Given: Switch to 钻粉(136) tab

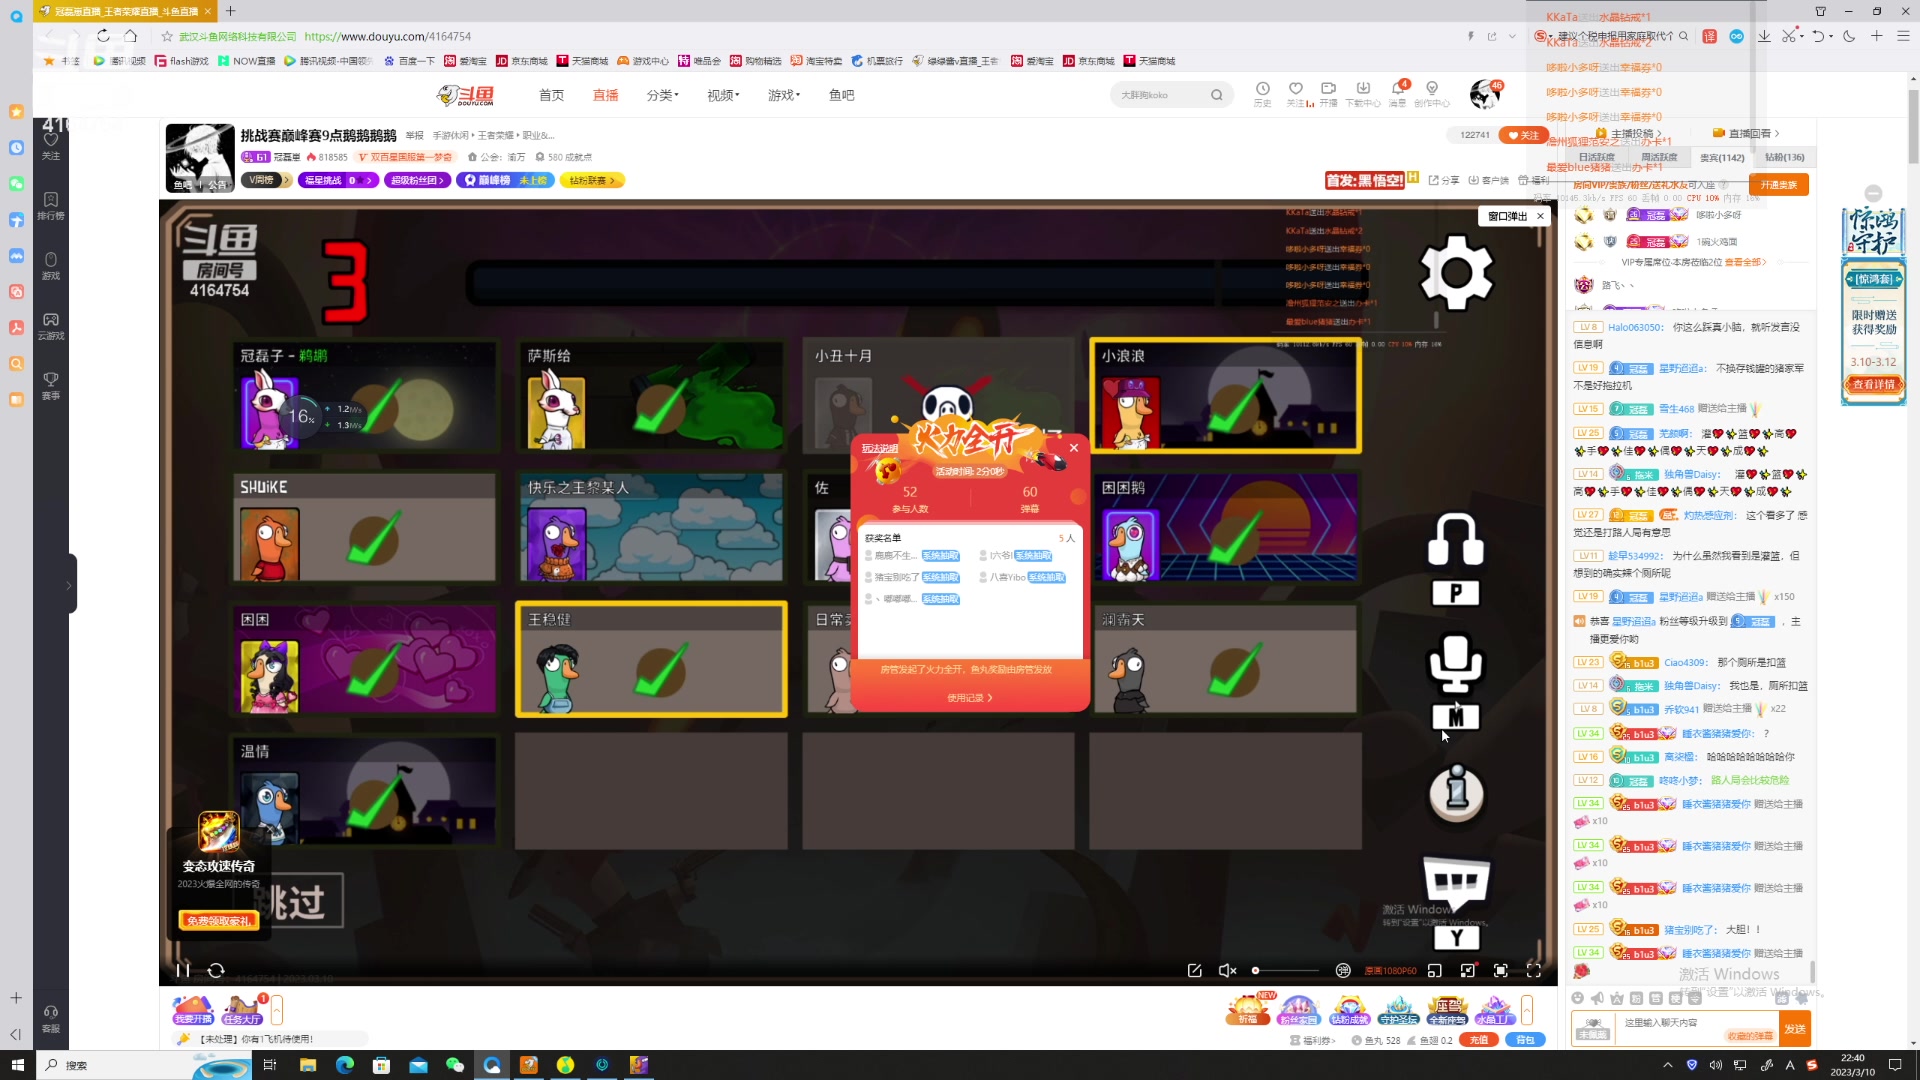Looking at the screenshot, I should point(1784,158).
